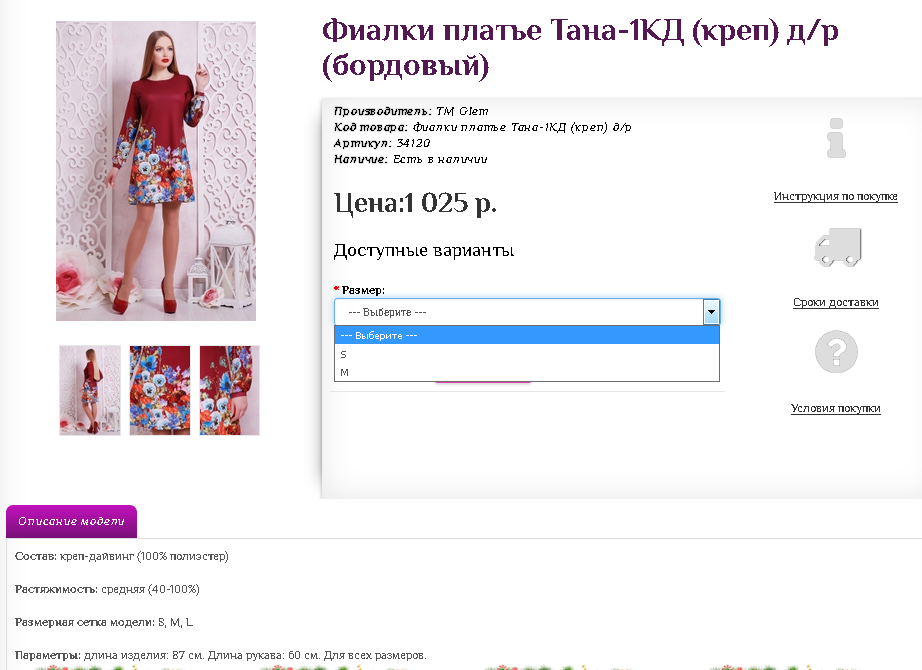
Task: Click the price text Цена:1 025 р.
Action: pos(415,203)
